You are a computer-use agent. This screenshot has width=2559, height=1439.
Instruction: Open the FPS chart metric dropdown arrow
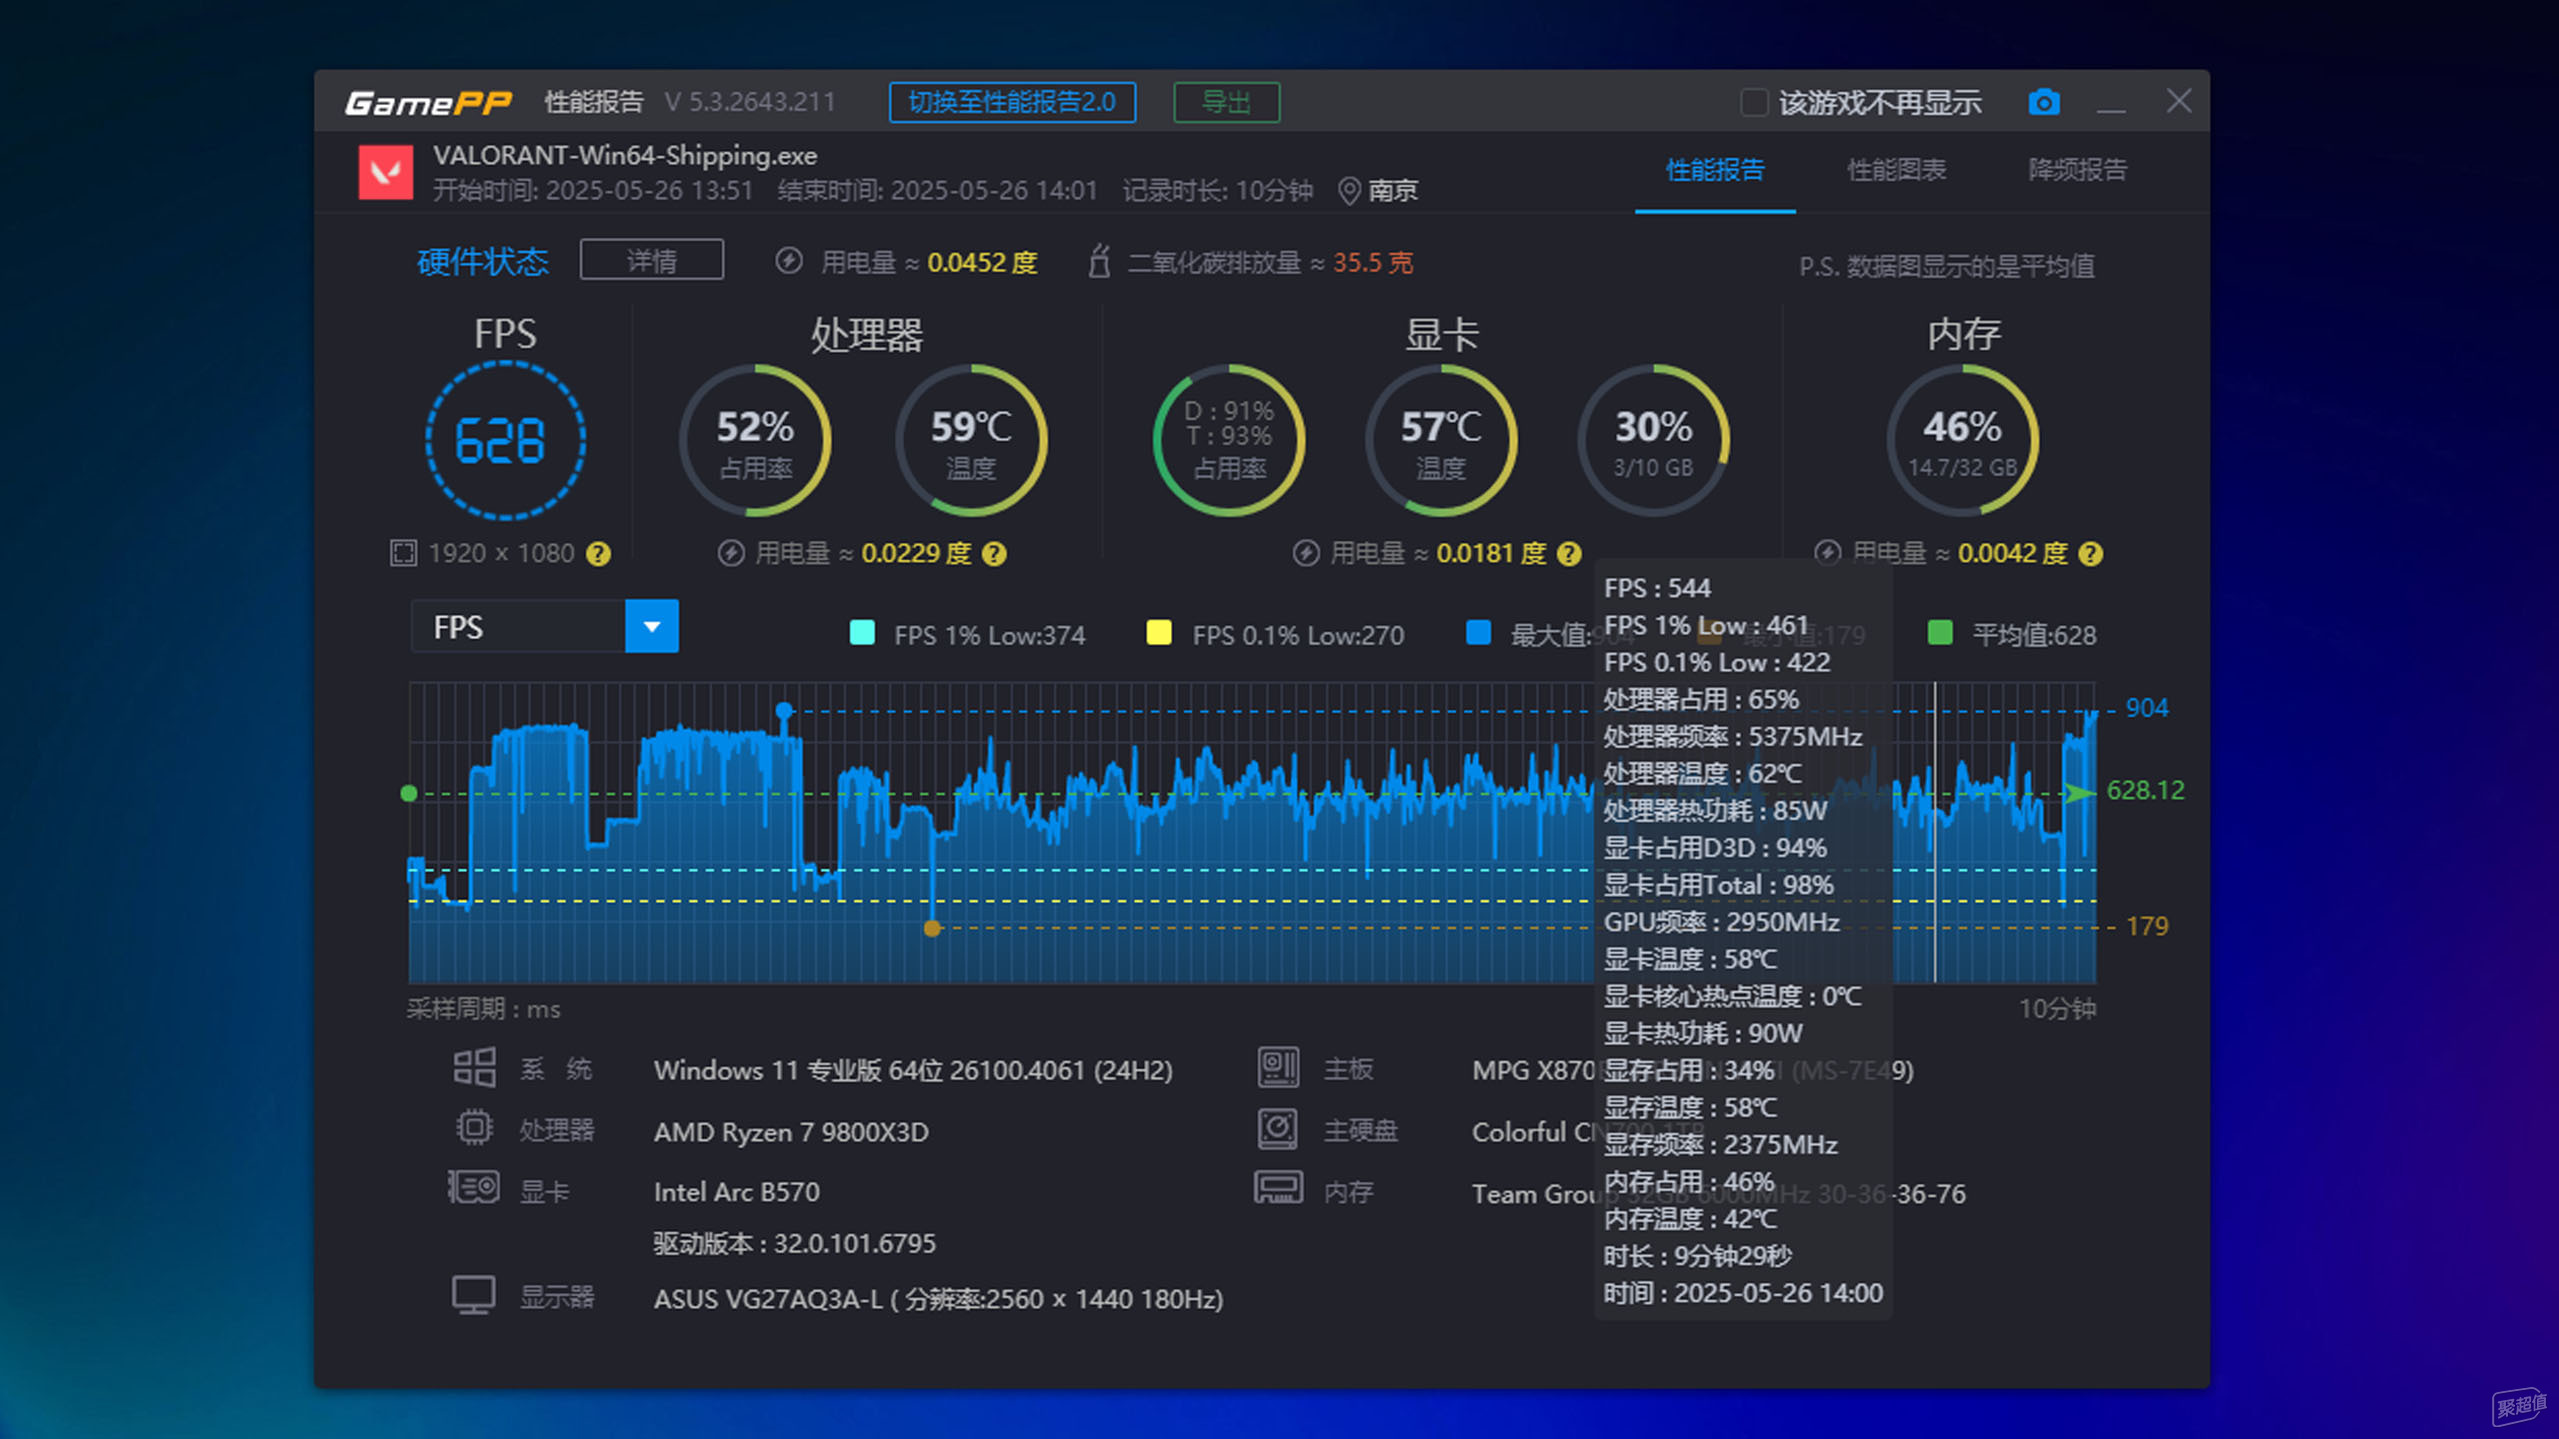652,627
